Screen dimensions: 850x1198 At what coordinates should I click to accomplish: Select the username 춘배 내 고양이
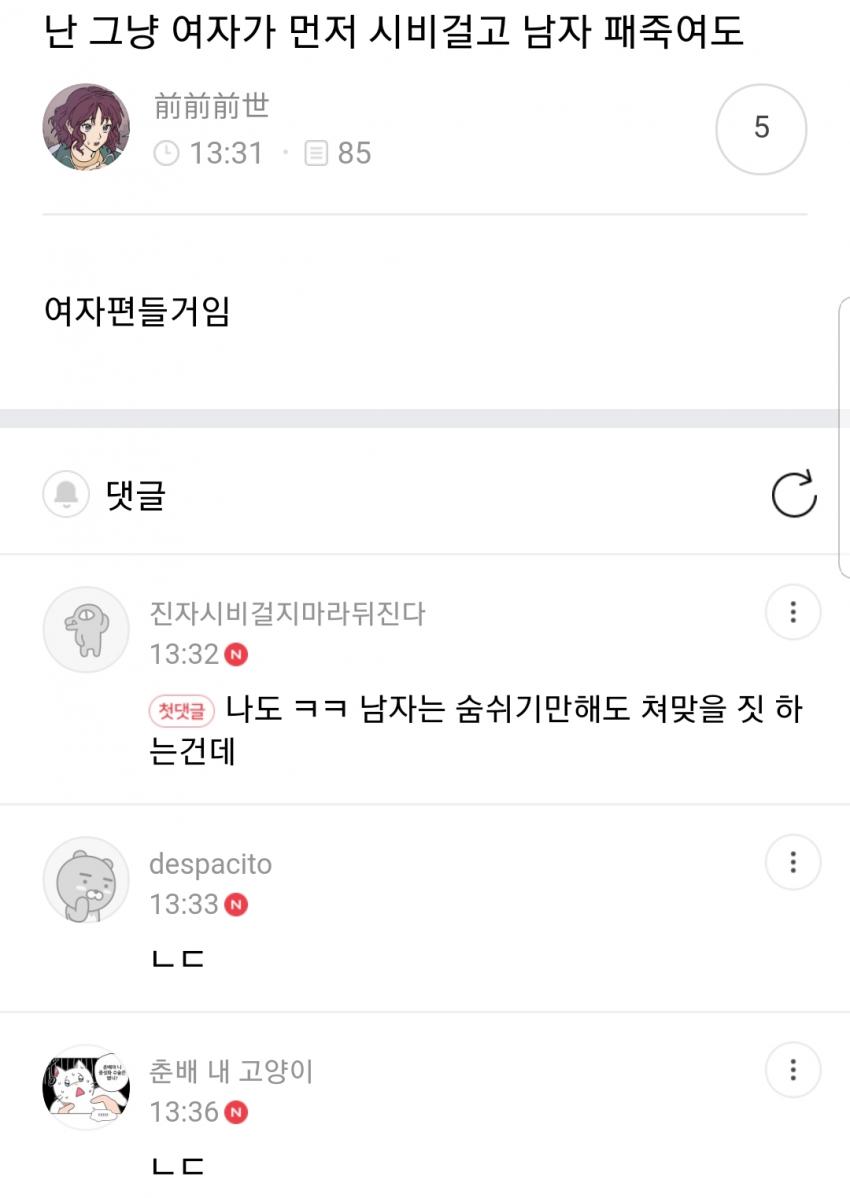(x=231, y=1072)
